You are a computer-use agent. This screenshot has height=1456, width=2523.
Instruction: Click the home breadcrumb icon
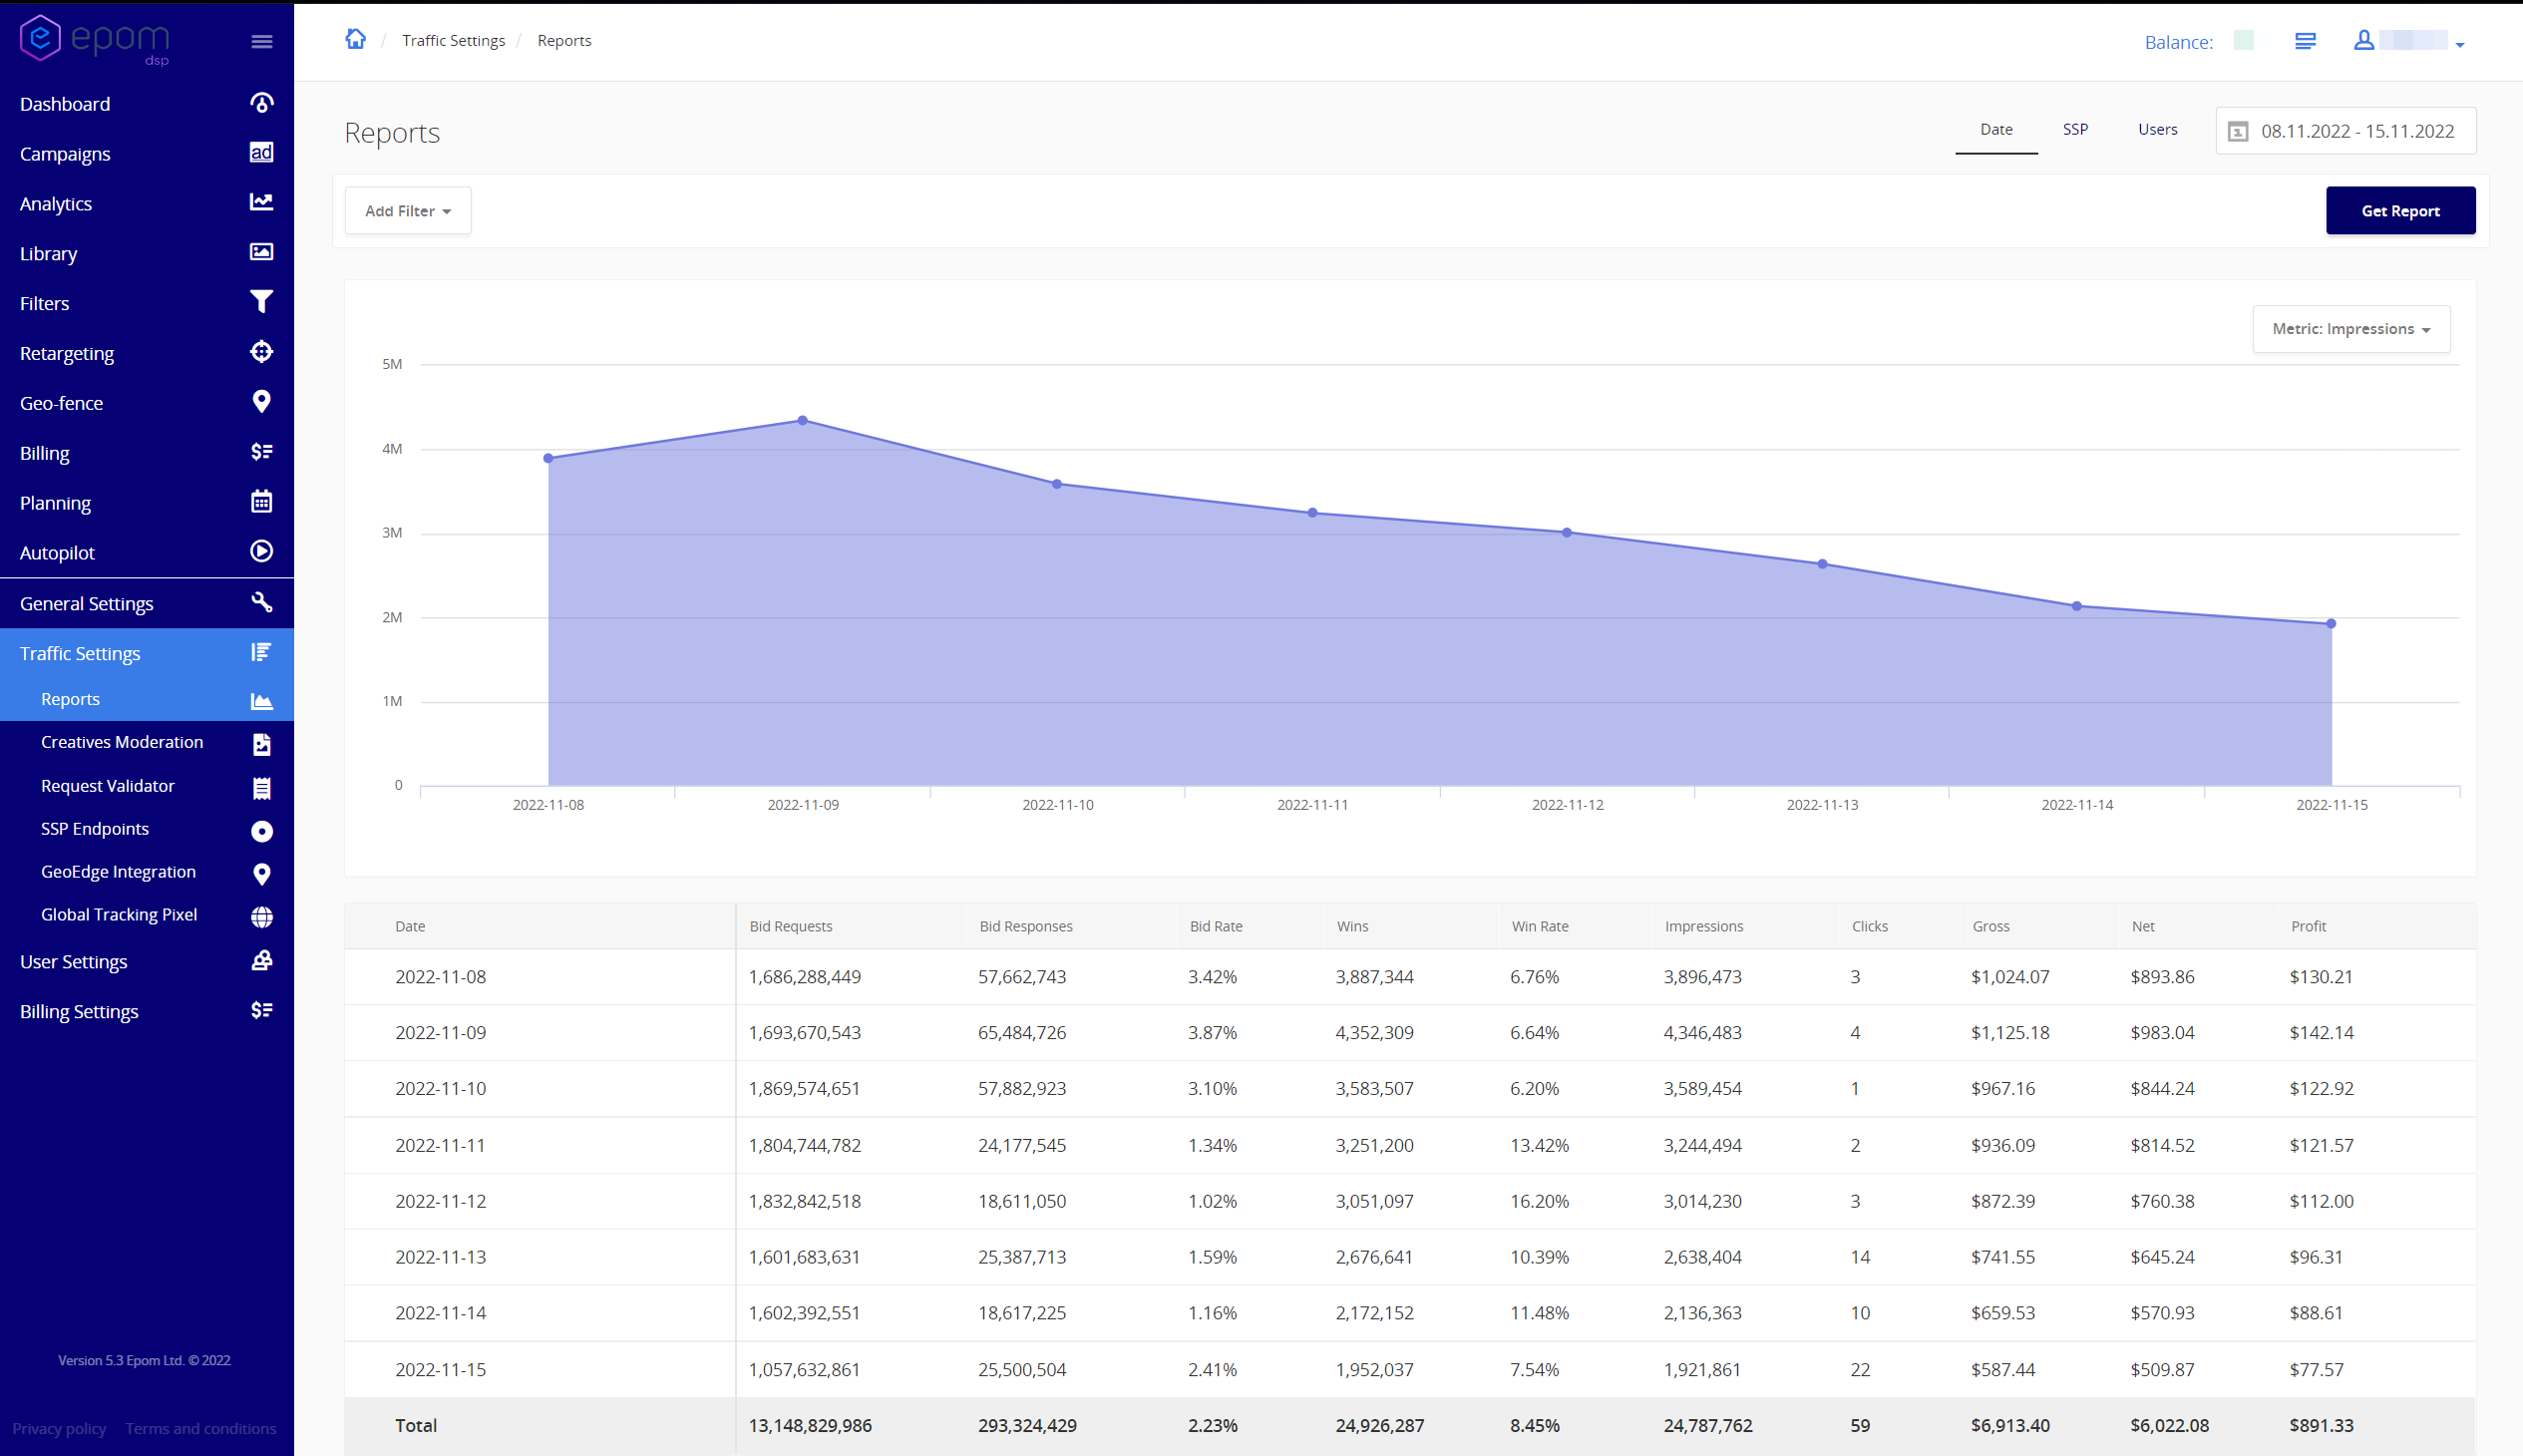pyautogui.click(x=355, y=39)
